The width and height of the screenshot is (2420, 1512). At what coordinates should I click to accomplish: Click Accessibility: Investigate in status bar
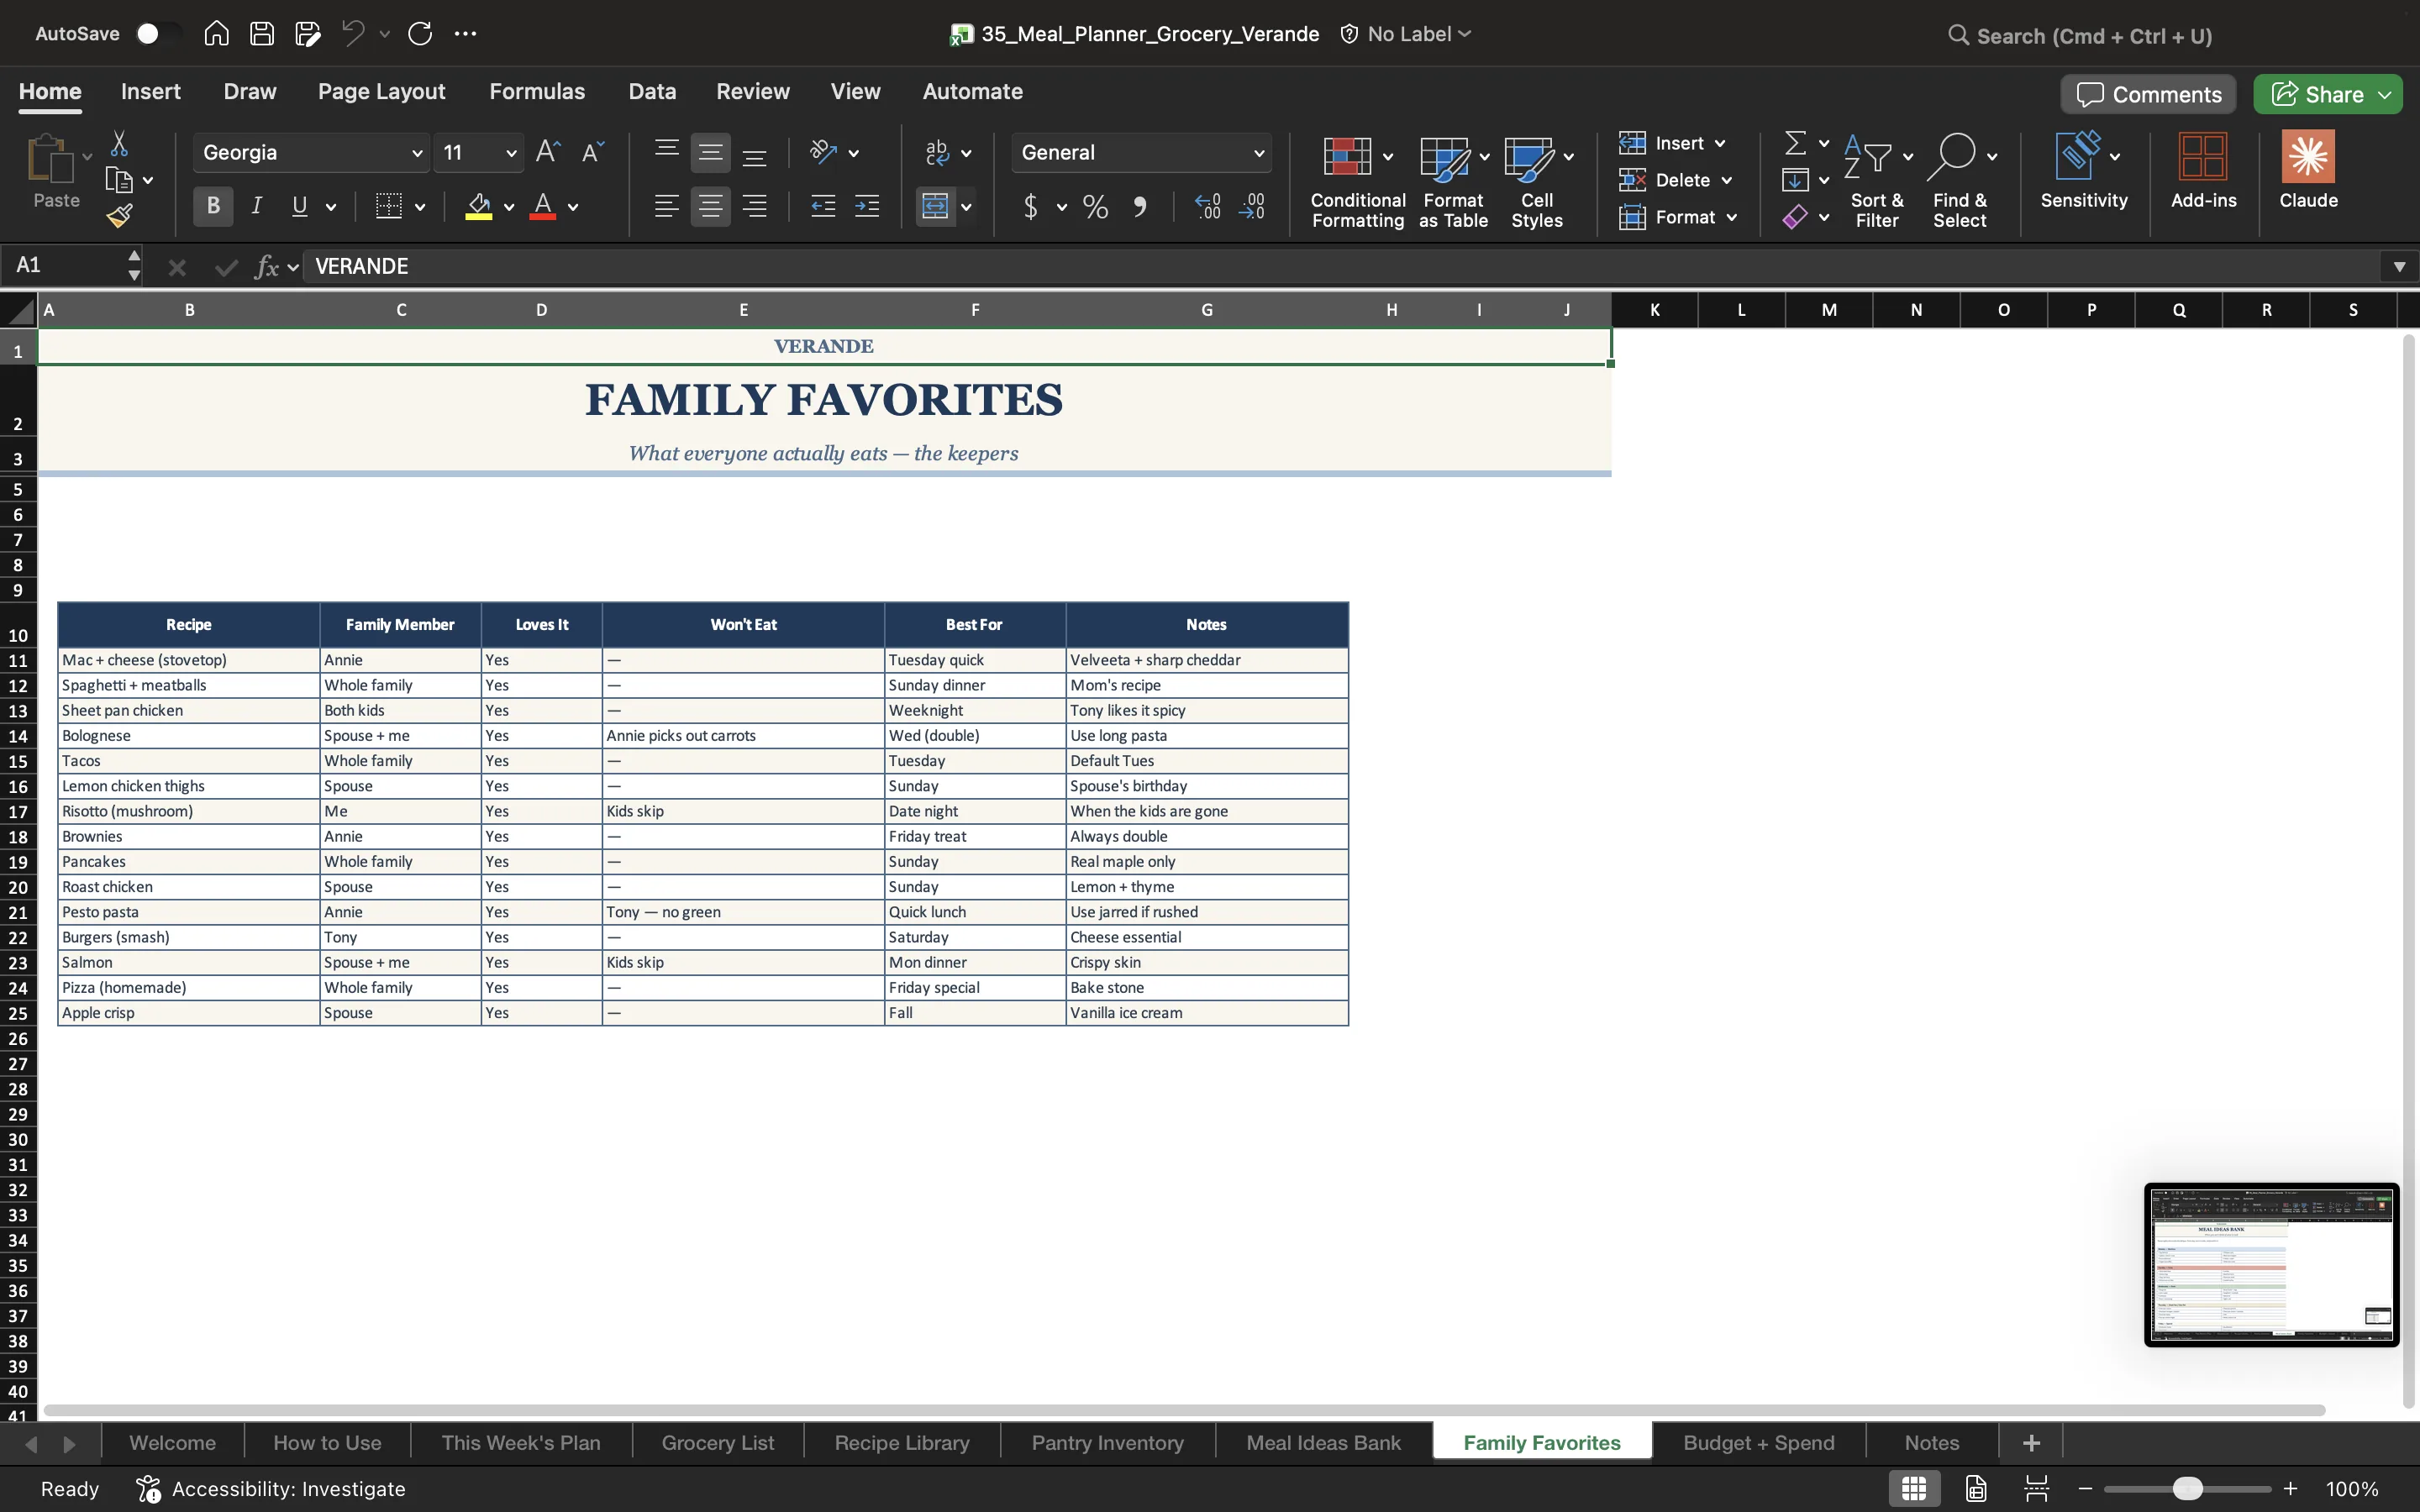point(271,1488)
